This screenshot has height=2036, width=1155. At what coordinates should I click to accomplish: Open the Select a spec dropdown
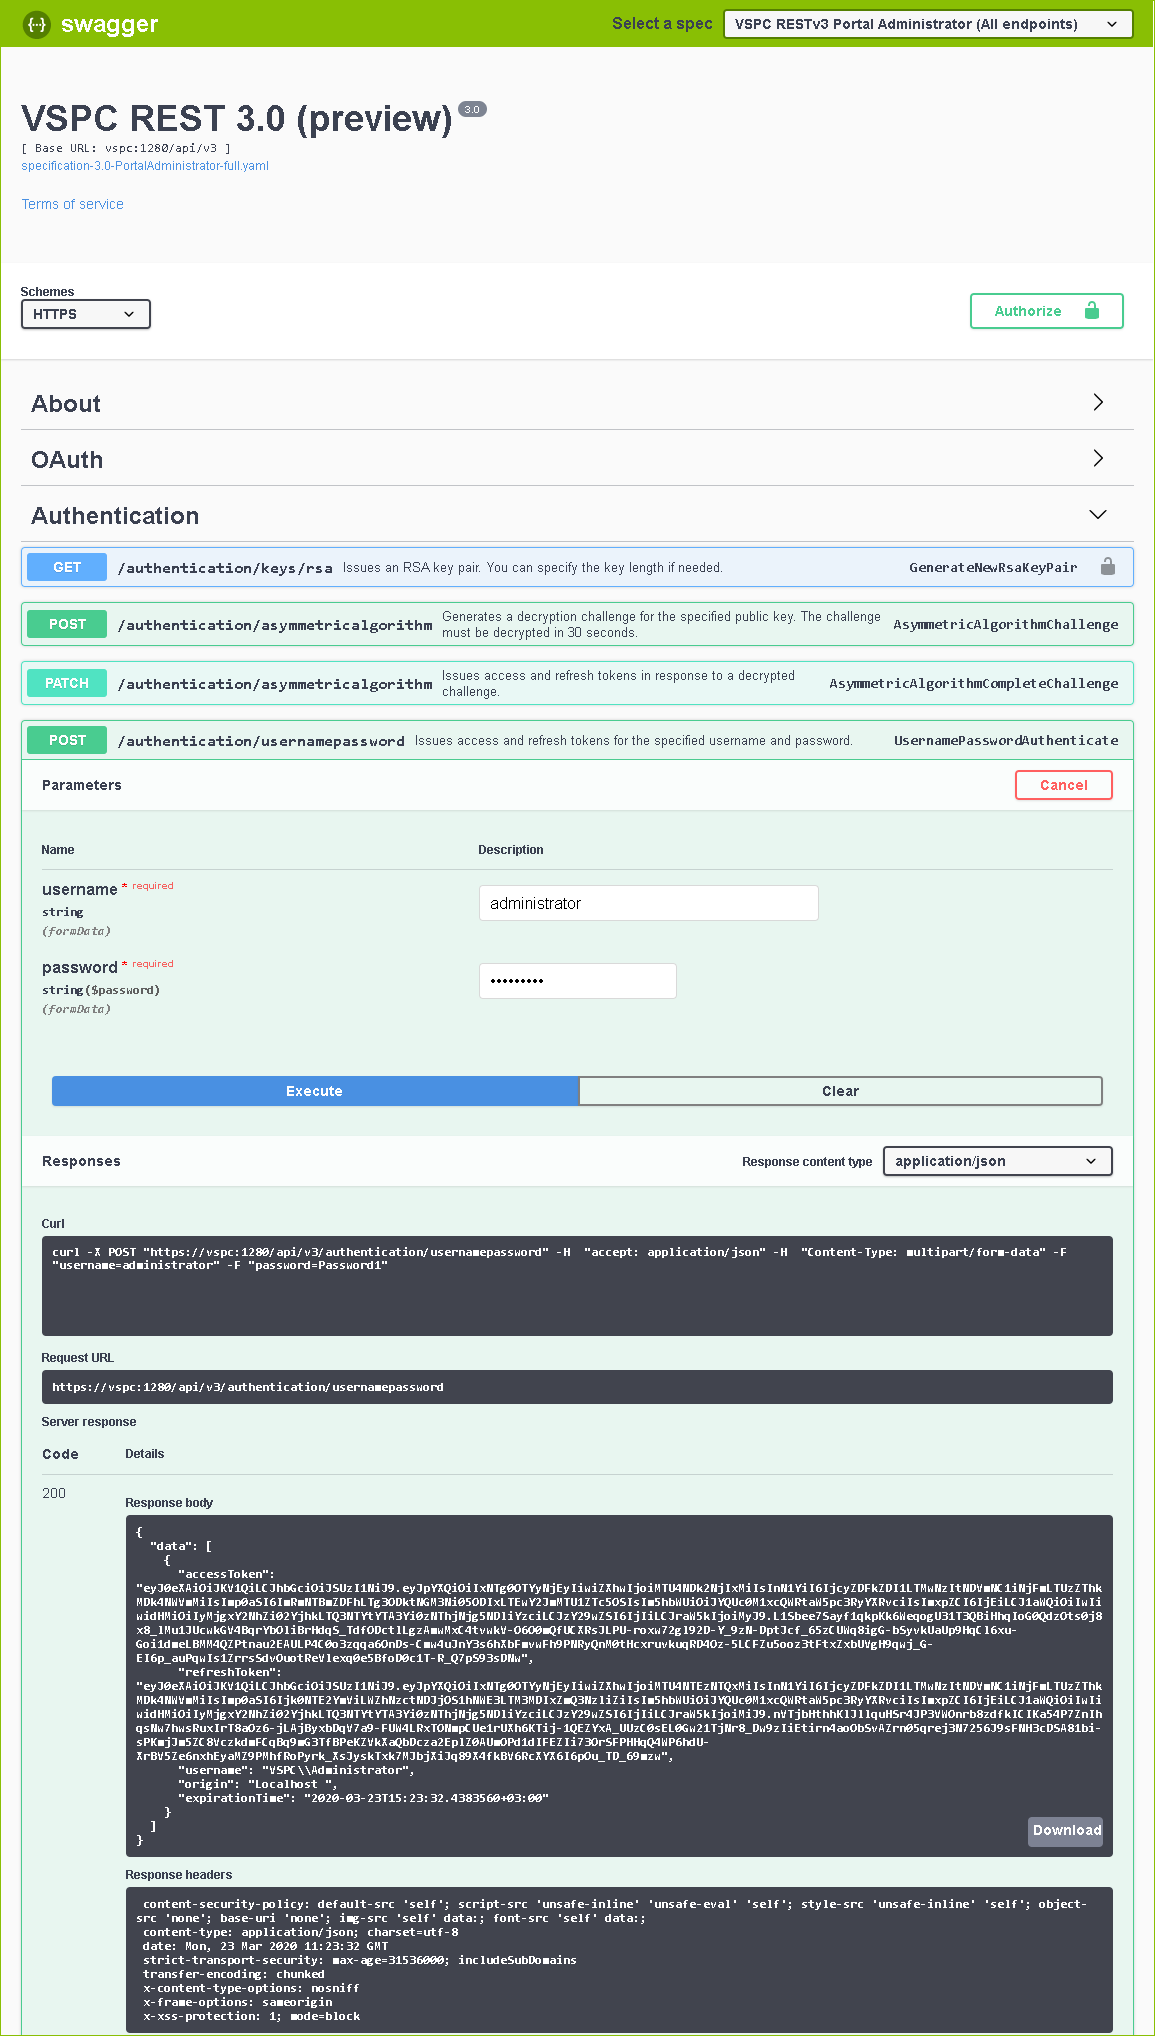[x=928, y=24]
